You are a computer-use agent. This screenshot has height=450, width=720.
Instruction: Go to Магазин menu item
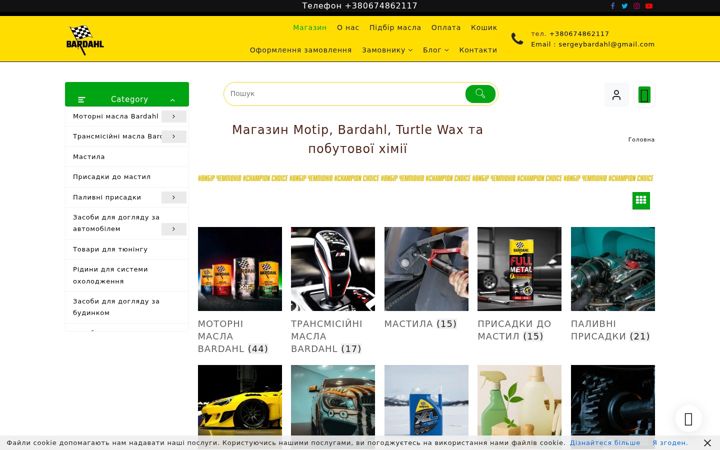pyautogui.click(x=309, y=28)
